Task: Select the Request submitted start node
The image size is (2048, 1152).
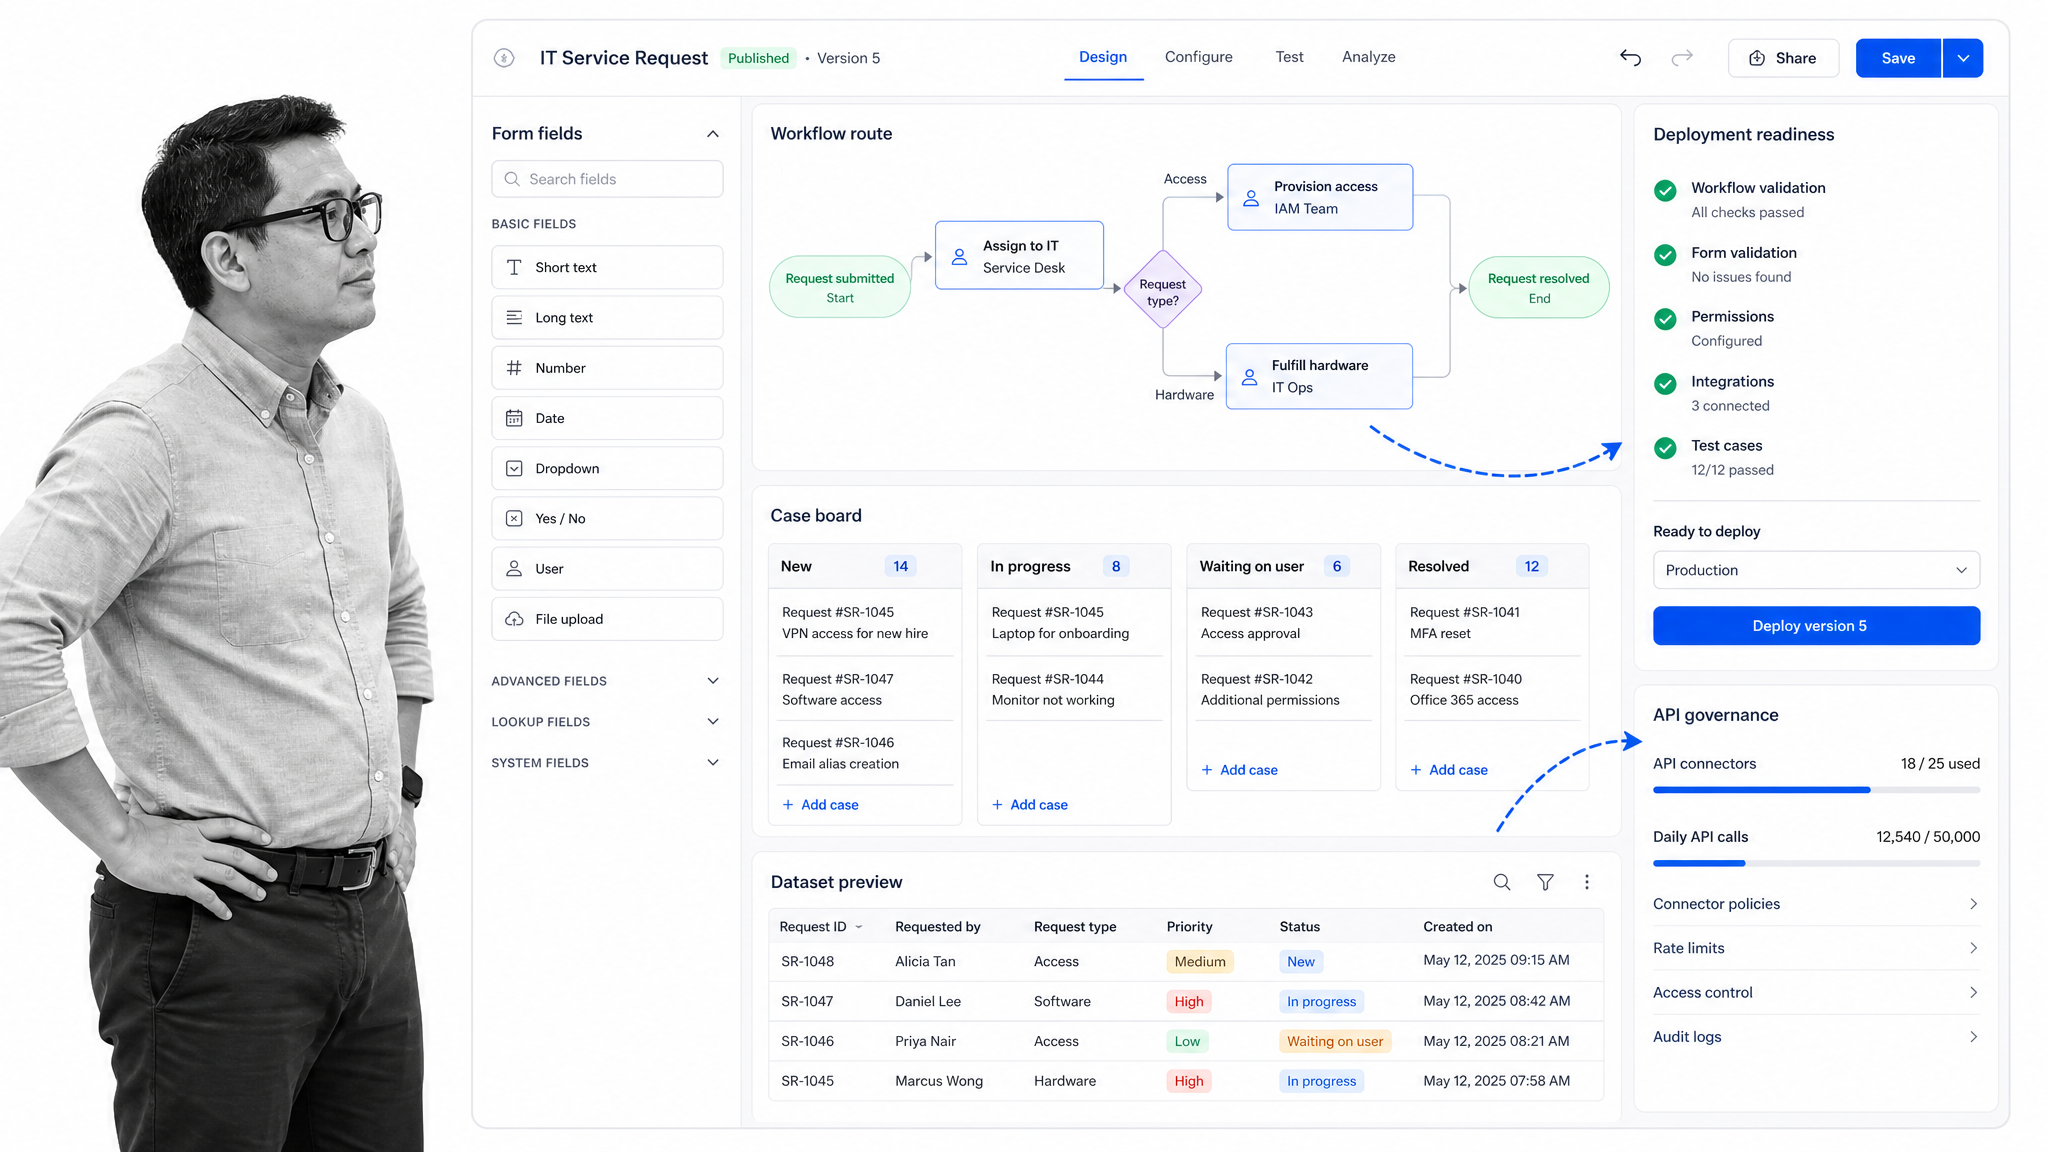Action: coord(840,288)
